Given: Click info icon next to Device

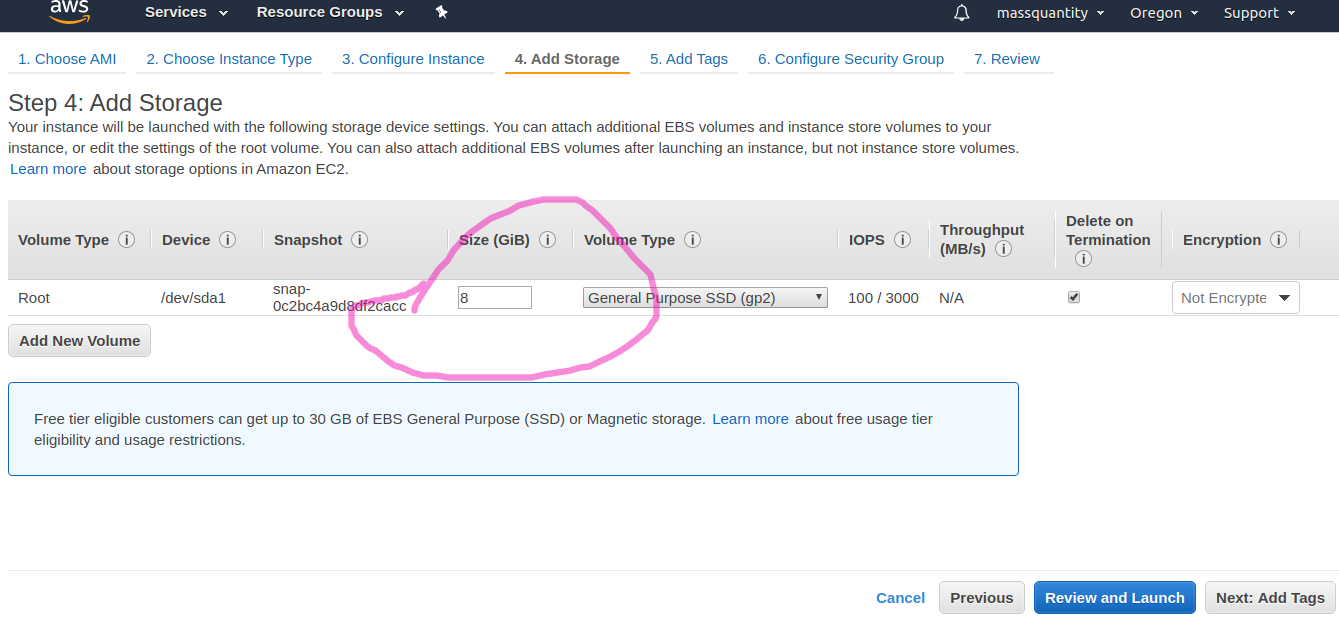Looking at the screenshot, I should 227,240.
